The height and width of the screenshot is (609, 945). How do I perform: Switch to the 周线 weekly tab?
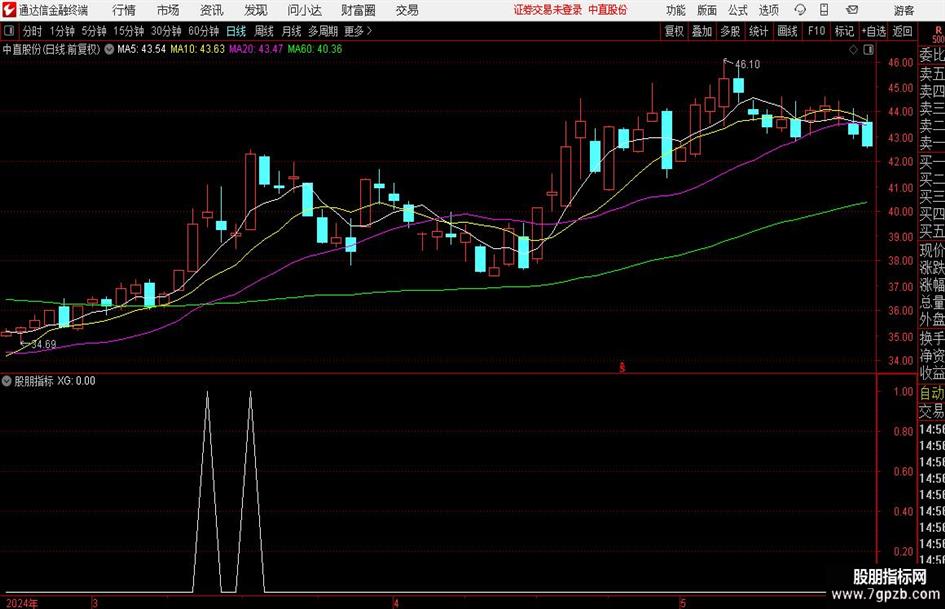pos(264,31)
